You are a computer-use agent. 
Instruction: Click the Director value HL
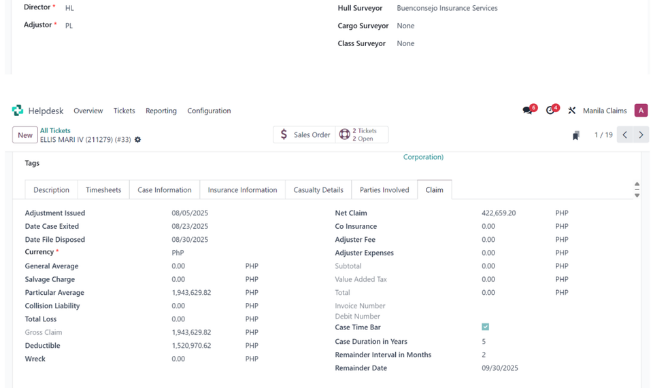(x=69, y=8)
